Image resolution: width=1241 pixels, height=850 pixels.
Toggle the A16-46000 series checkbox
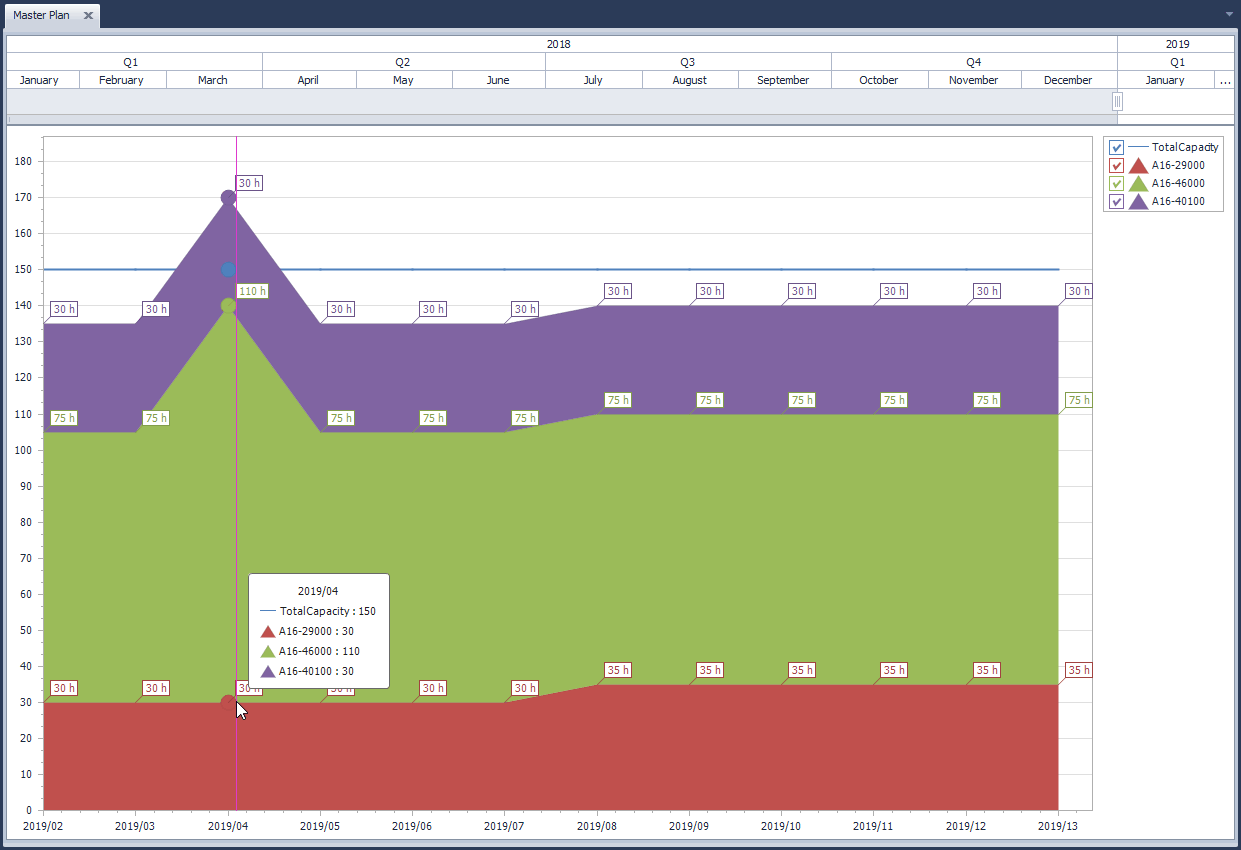coord(1117,184)
